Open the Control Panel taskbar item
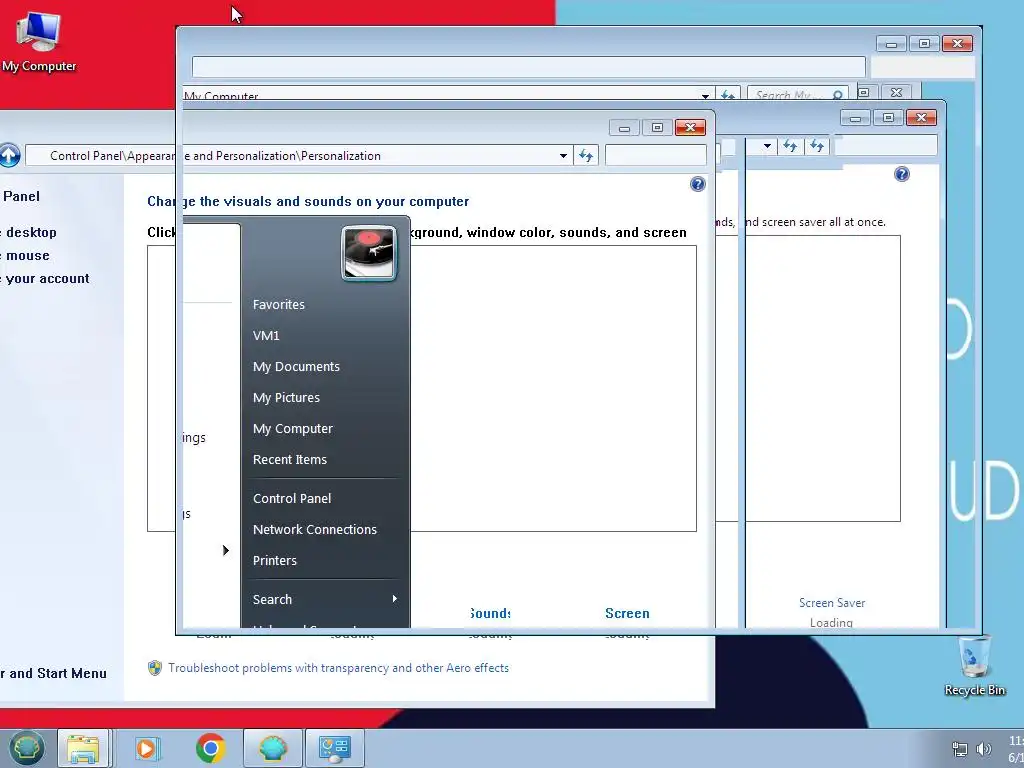Image resolution: width=1024 pixels, height=768 pixels. 335,748
